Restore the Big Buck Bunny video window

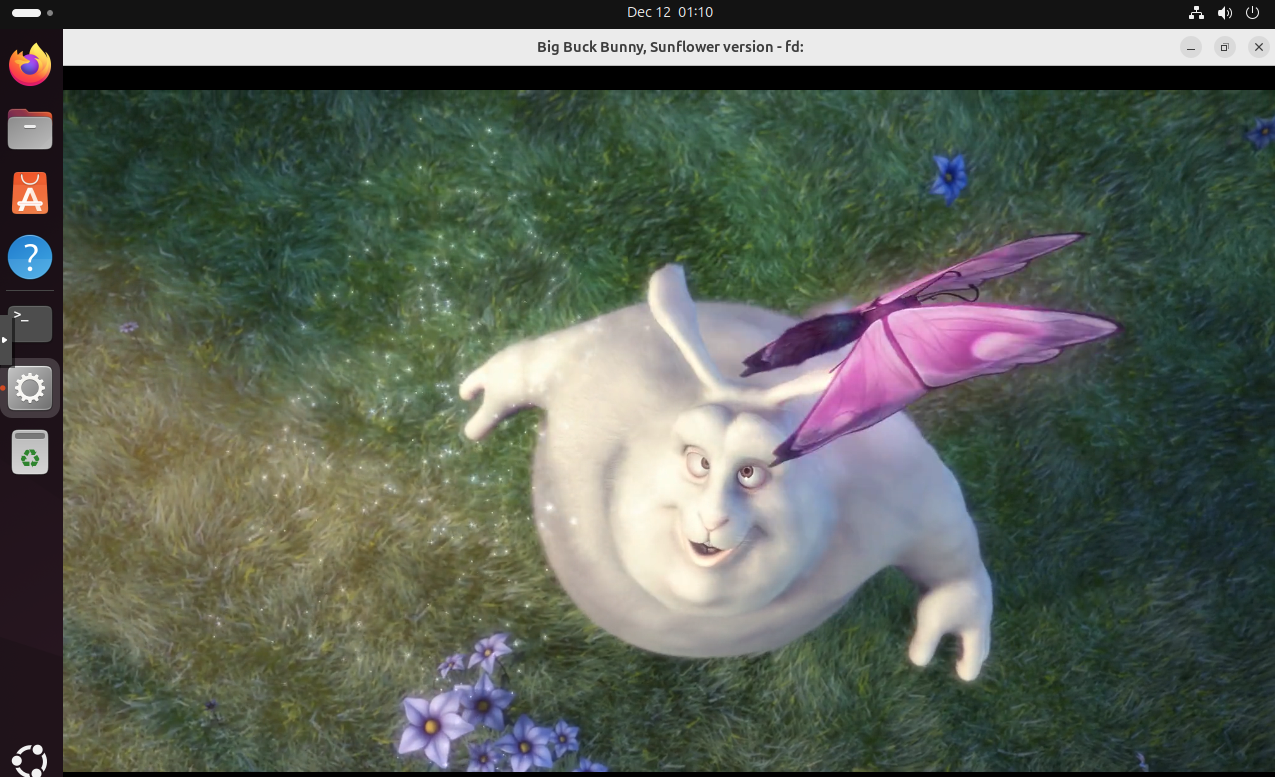tap(1224, 47)
